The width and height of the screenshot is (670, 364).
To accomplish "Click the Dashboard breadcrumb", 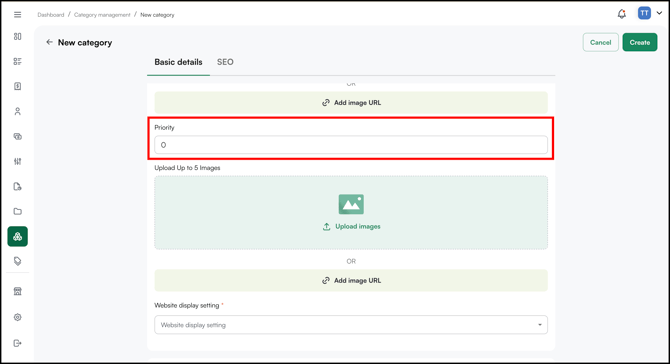I will (x=50, y=15).
